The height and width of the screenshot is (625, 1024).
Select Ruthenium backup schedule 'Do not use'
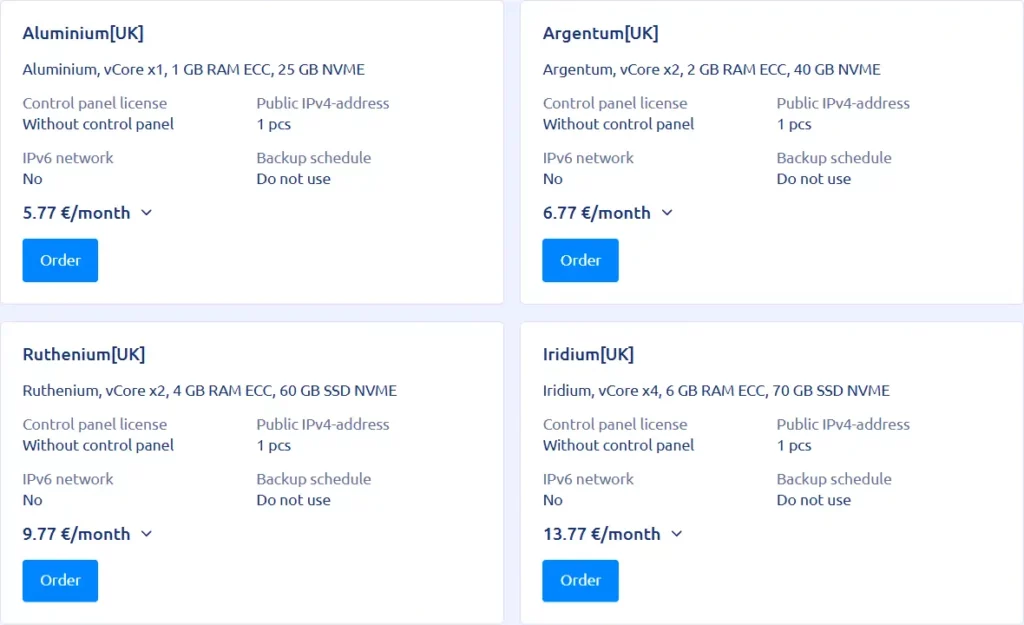click(x=293, y=500)
